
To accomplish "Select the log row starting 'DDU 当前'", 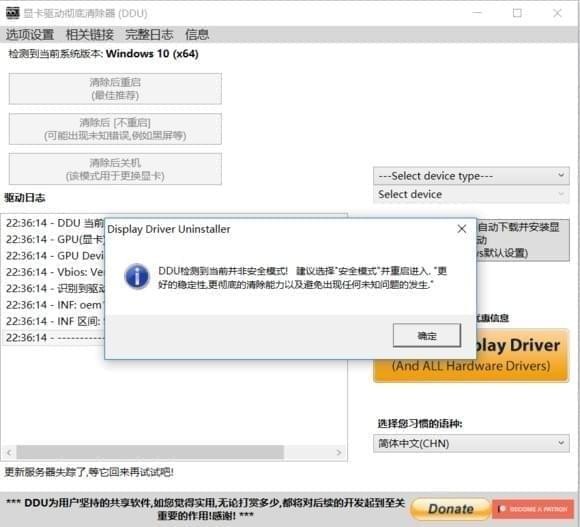I will click(x=54, y=223).
